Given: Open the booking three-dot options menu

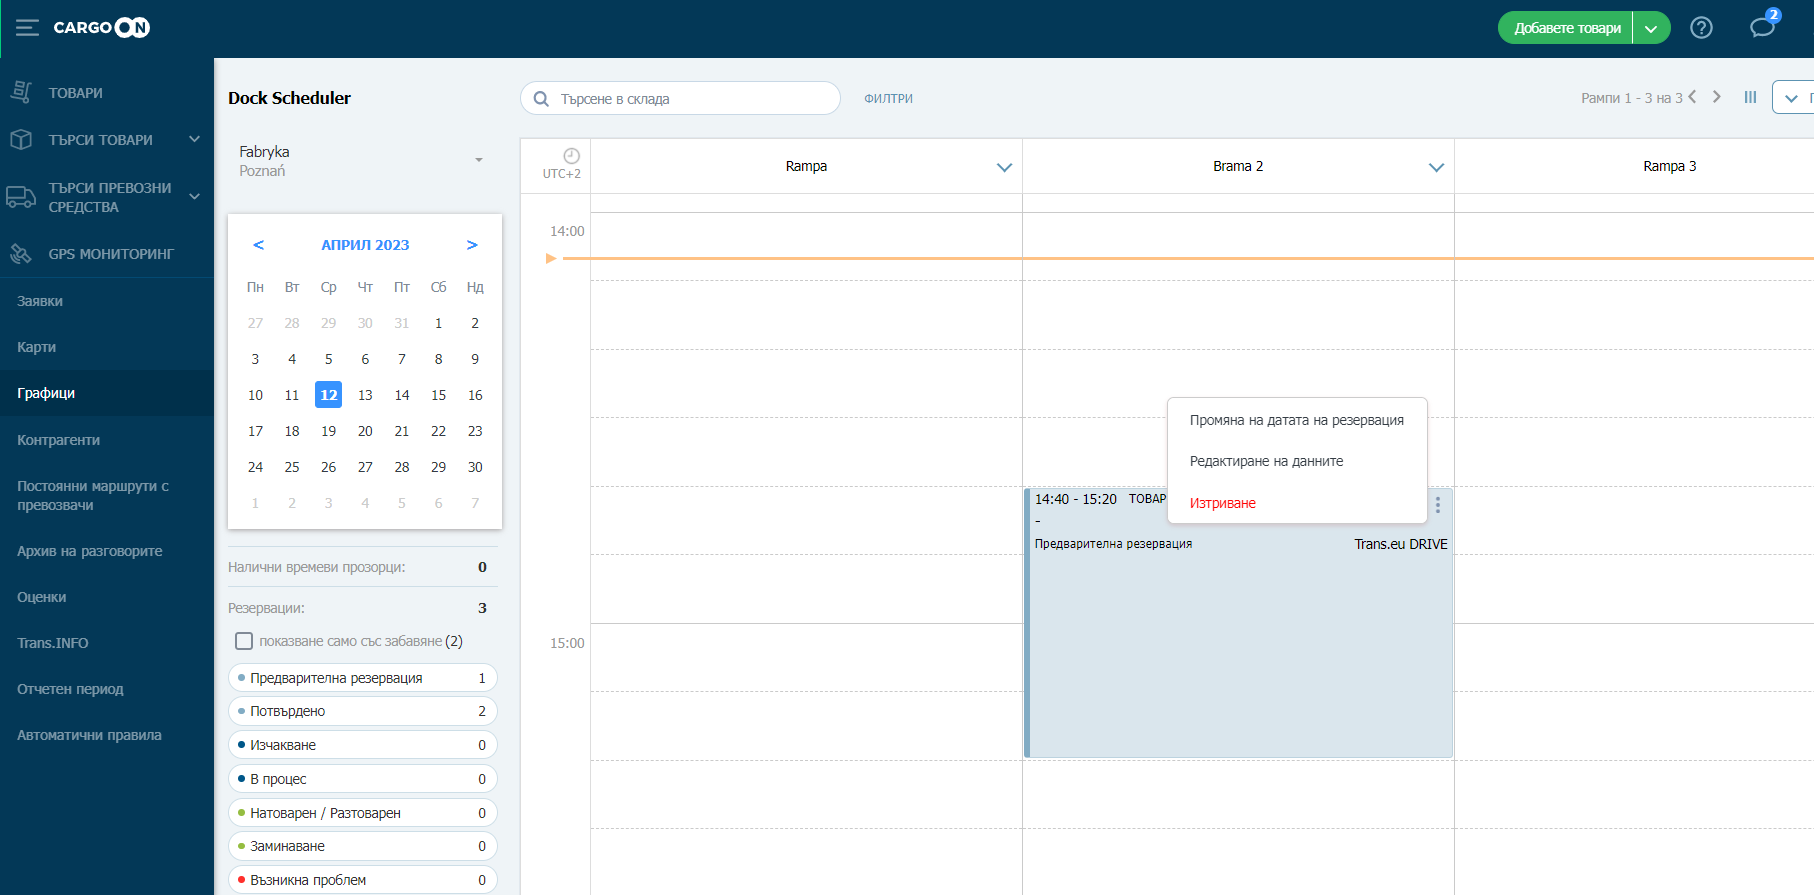Looking at the screenshot, I should pyautogui.click(x=1438, y=505).
